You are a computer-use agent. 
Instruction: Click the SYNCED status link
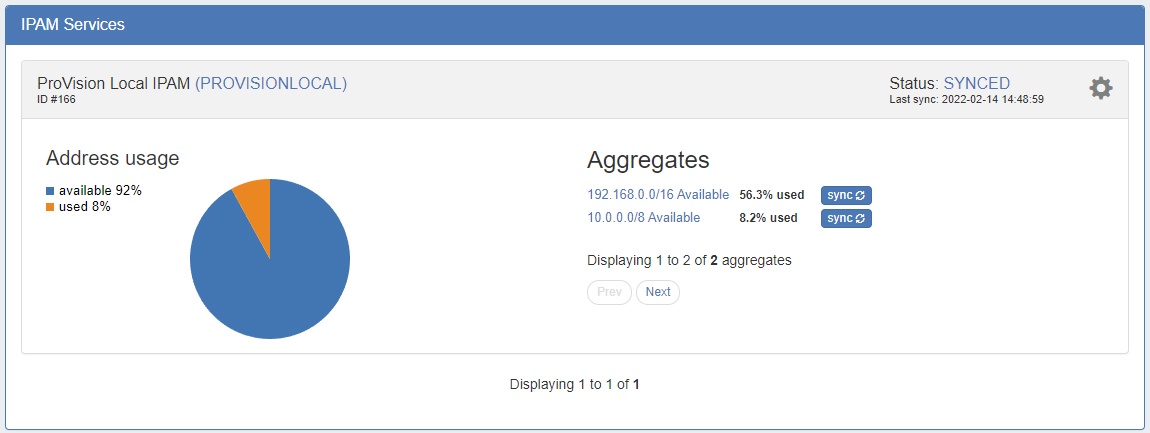976,83
